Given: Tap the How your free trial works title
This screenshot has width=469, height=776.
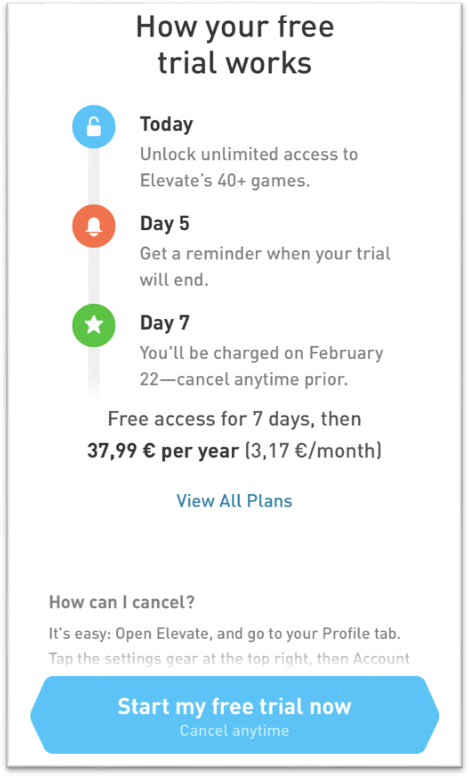Looking at the screenshot, I should (x=234, y=45).
